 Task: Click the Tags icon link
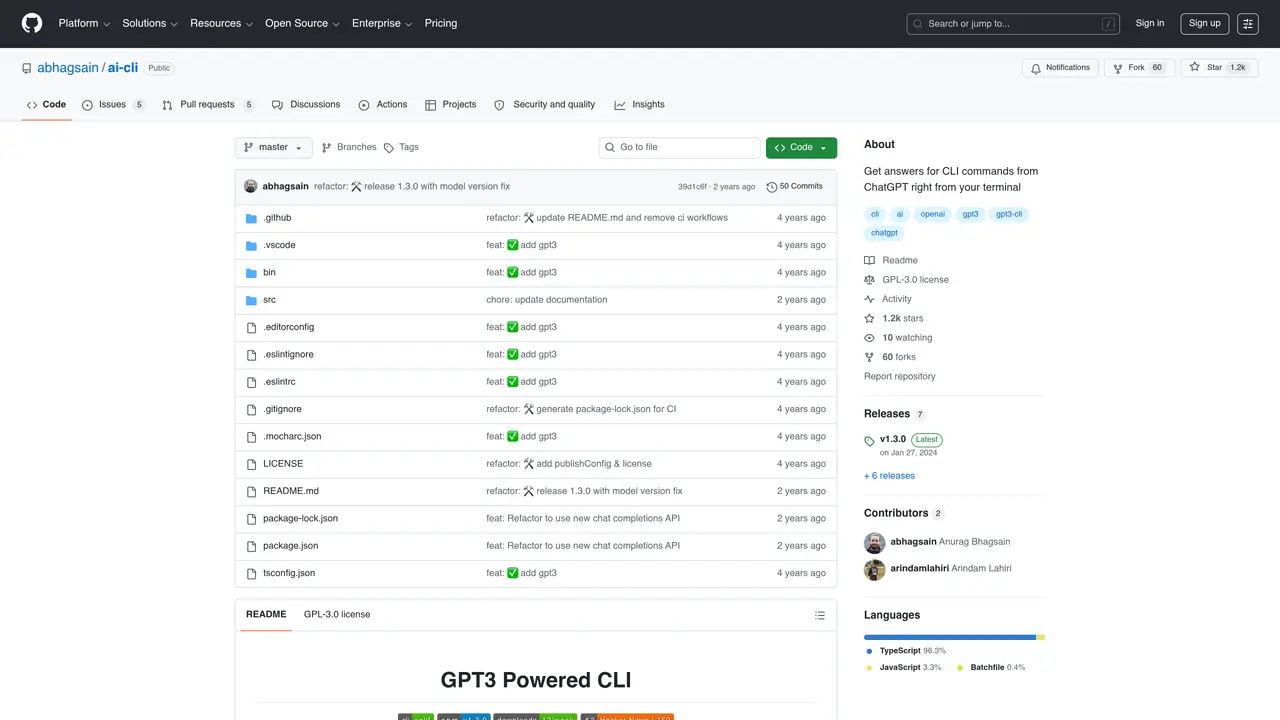389,148
